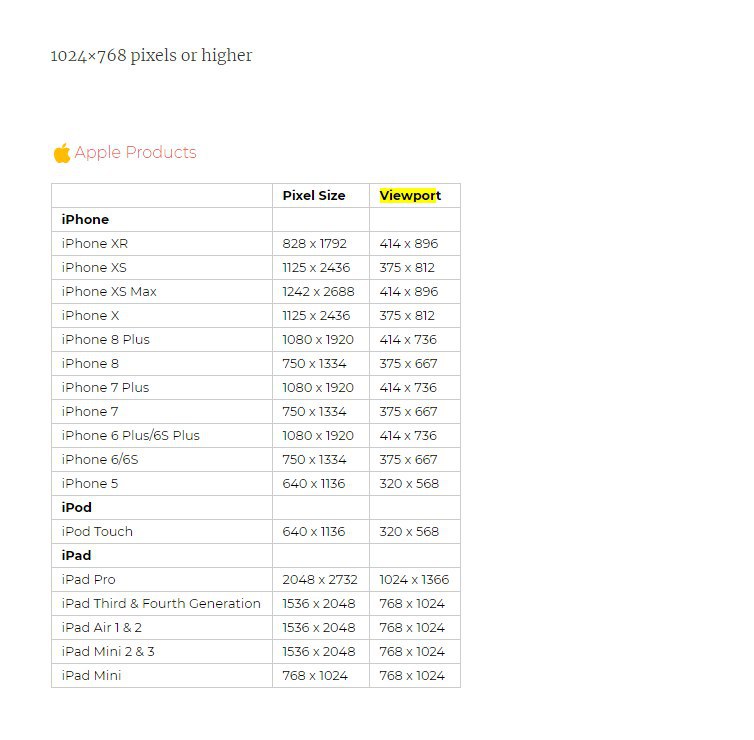
Task: Click the iPad section header row
Action: [x=256, y=556]
